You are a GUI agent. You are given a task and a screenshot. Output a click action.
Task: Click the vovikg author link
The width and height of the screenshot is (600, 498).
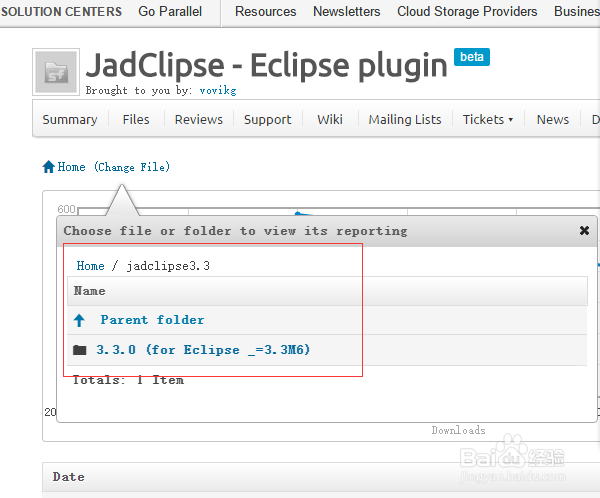[x=218, y=91]
